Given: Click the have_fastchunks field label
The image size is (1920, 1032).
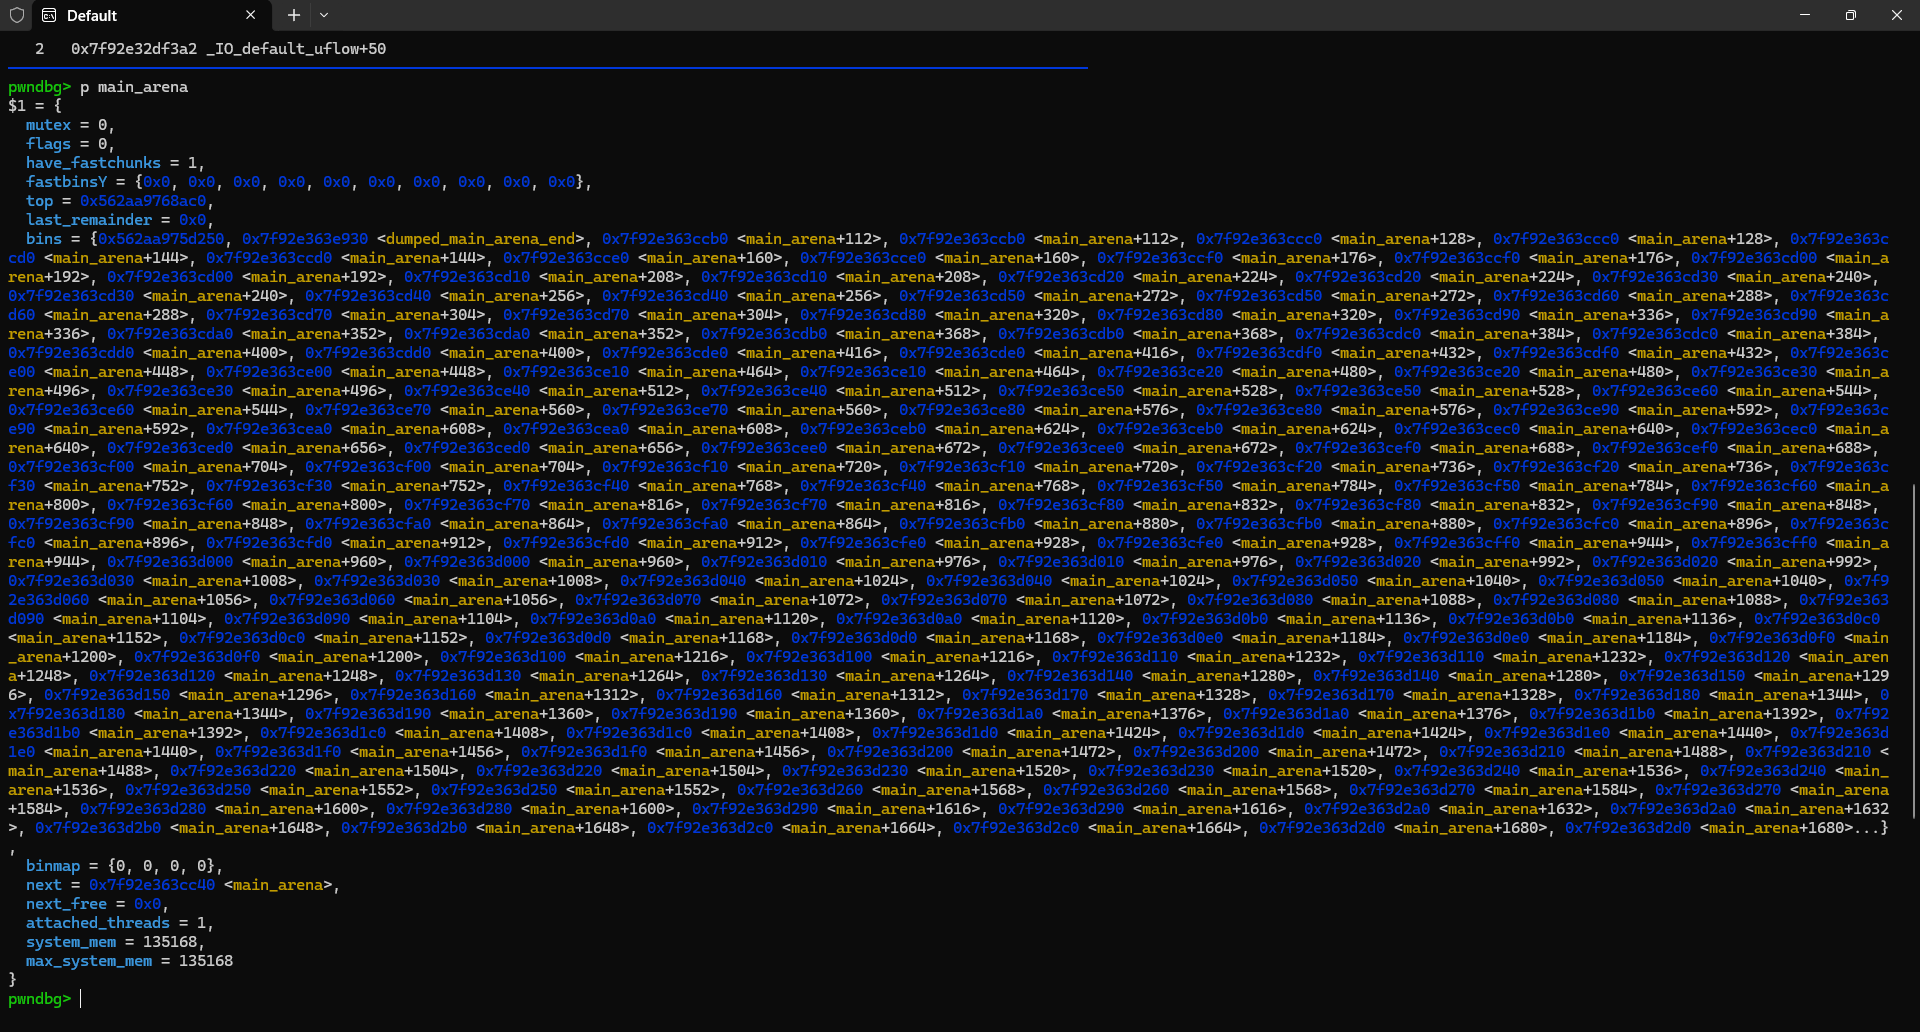Looking at the screenshot, I should (93, 162).
